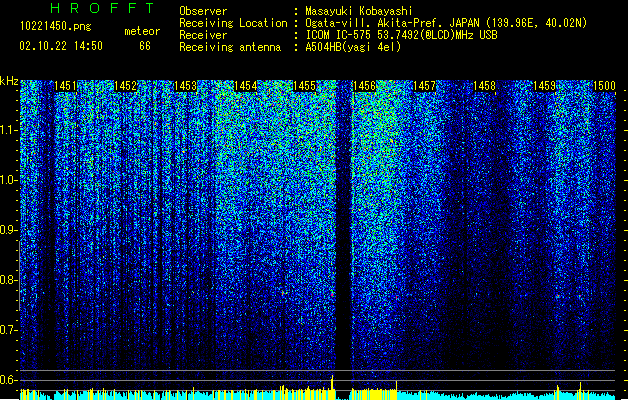Click the tall yellow peak just before the dark gap
Screen dimensions: 629x400
(x=332, y=387)
